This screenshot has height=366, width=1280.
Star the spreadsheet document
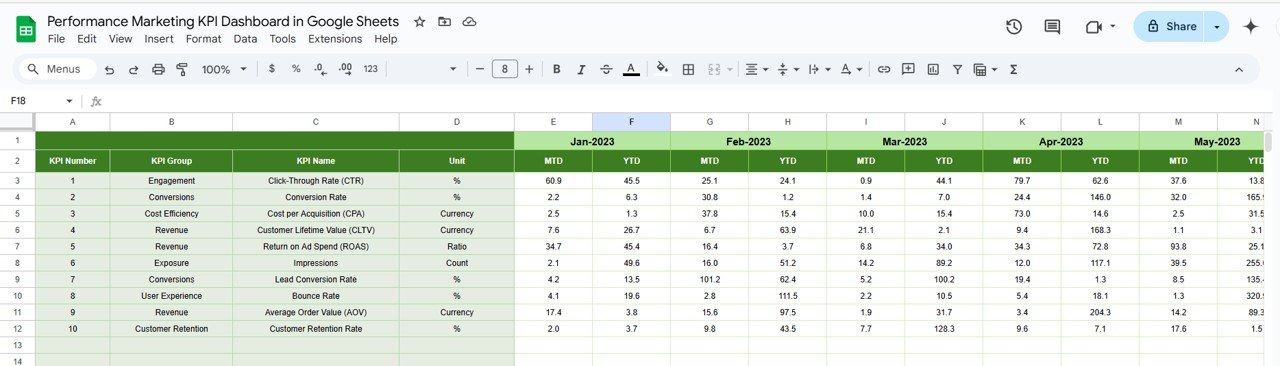coord(420,21)
